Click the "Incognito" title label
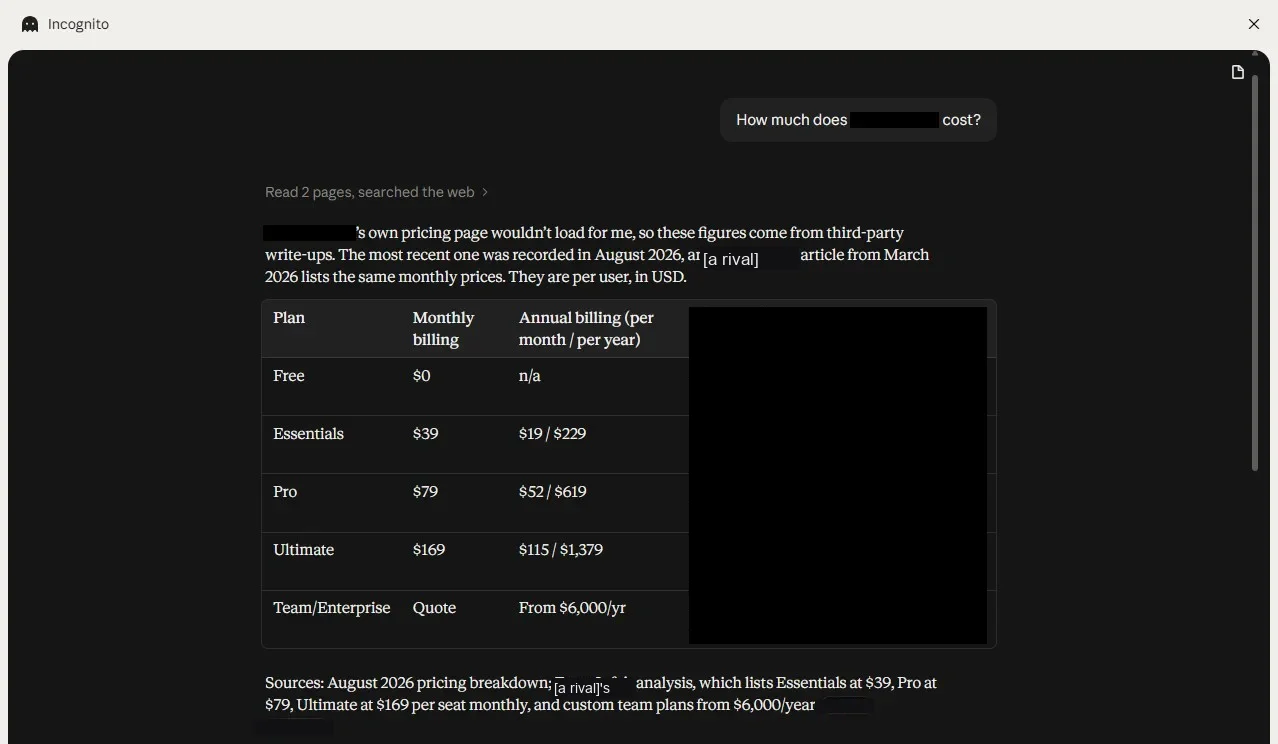1278x744 pixels. point(78,24)
